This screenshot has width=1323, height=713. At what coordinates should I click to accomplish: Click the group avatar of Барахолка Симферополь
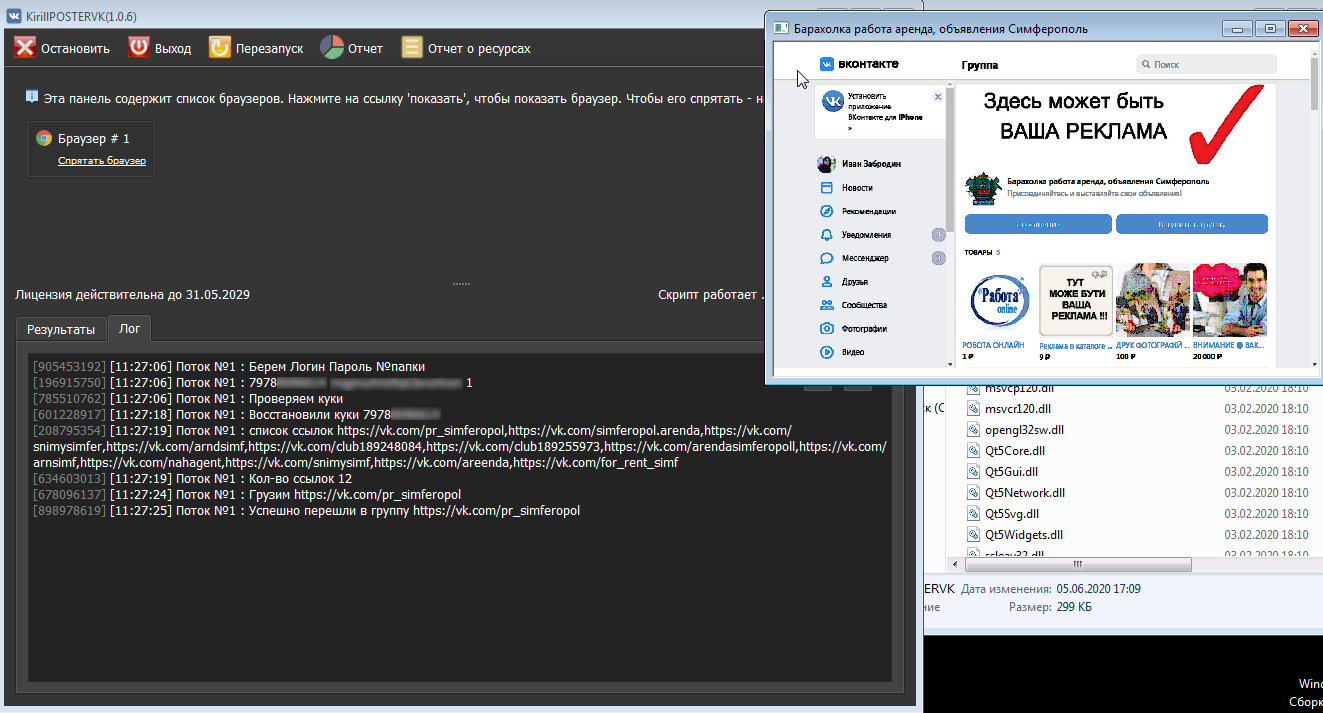pyautogui.click(x=984, y=188)
